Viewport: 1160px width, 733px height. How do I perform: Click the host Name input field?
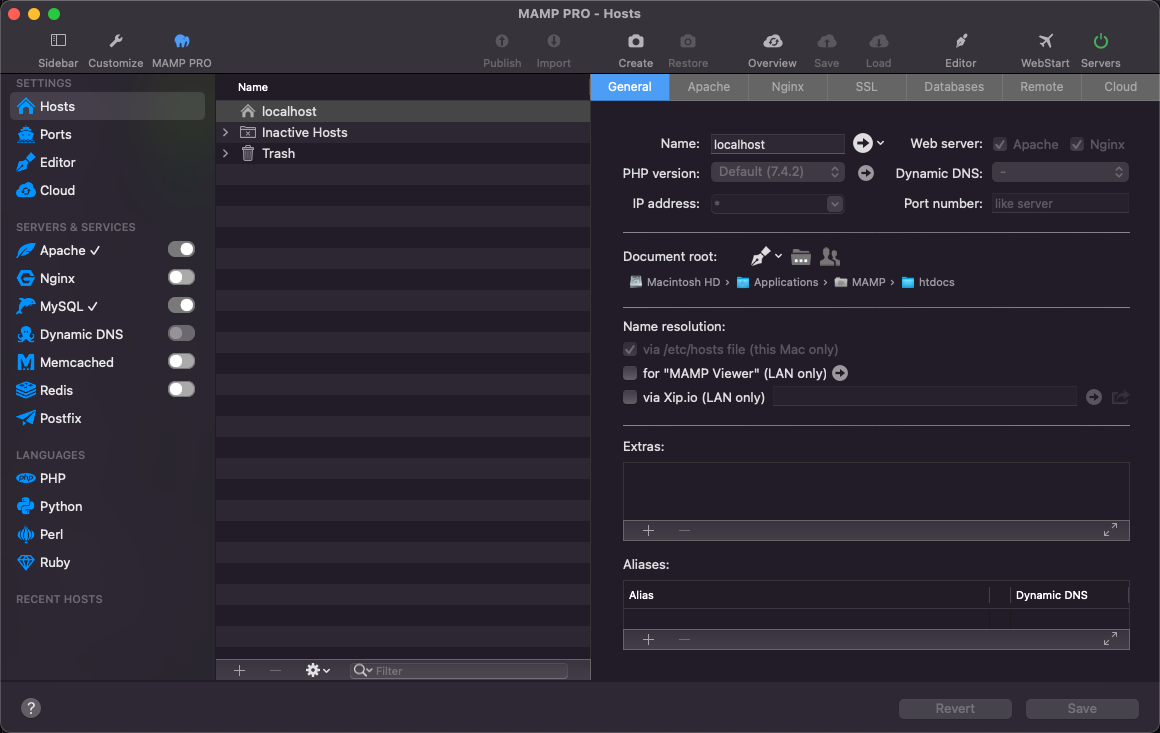pyautogui.click(x=778, y=144)
